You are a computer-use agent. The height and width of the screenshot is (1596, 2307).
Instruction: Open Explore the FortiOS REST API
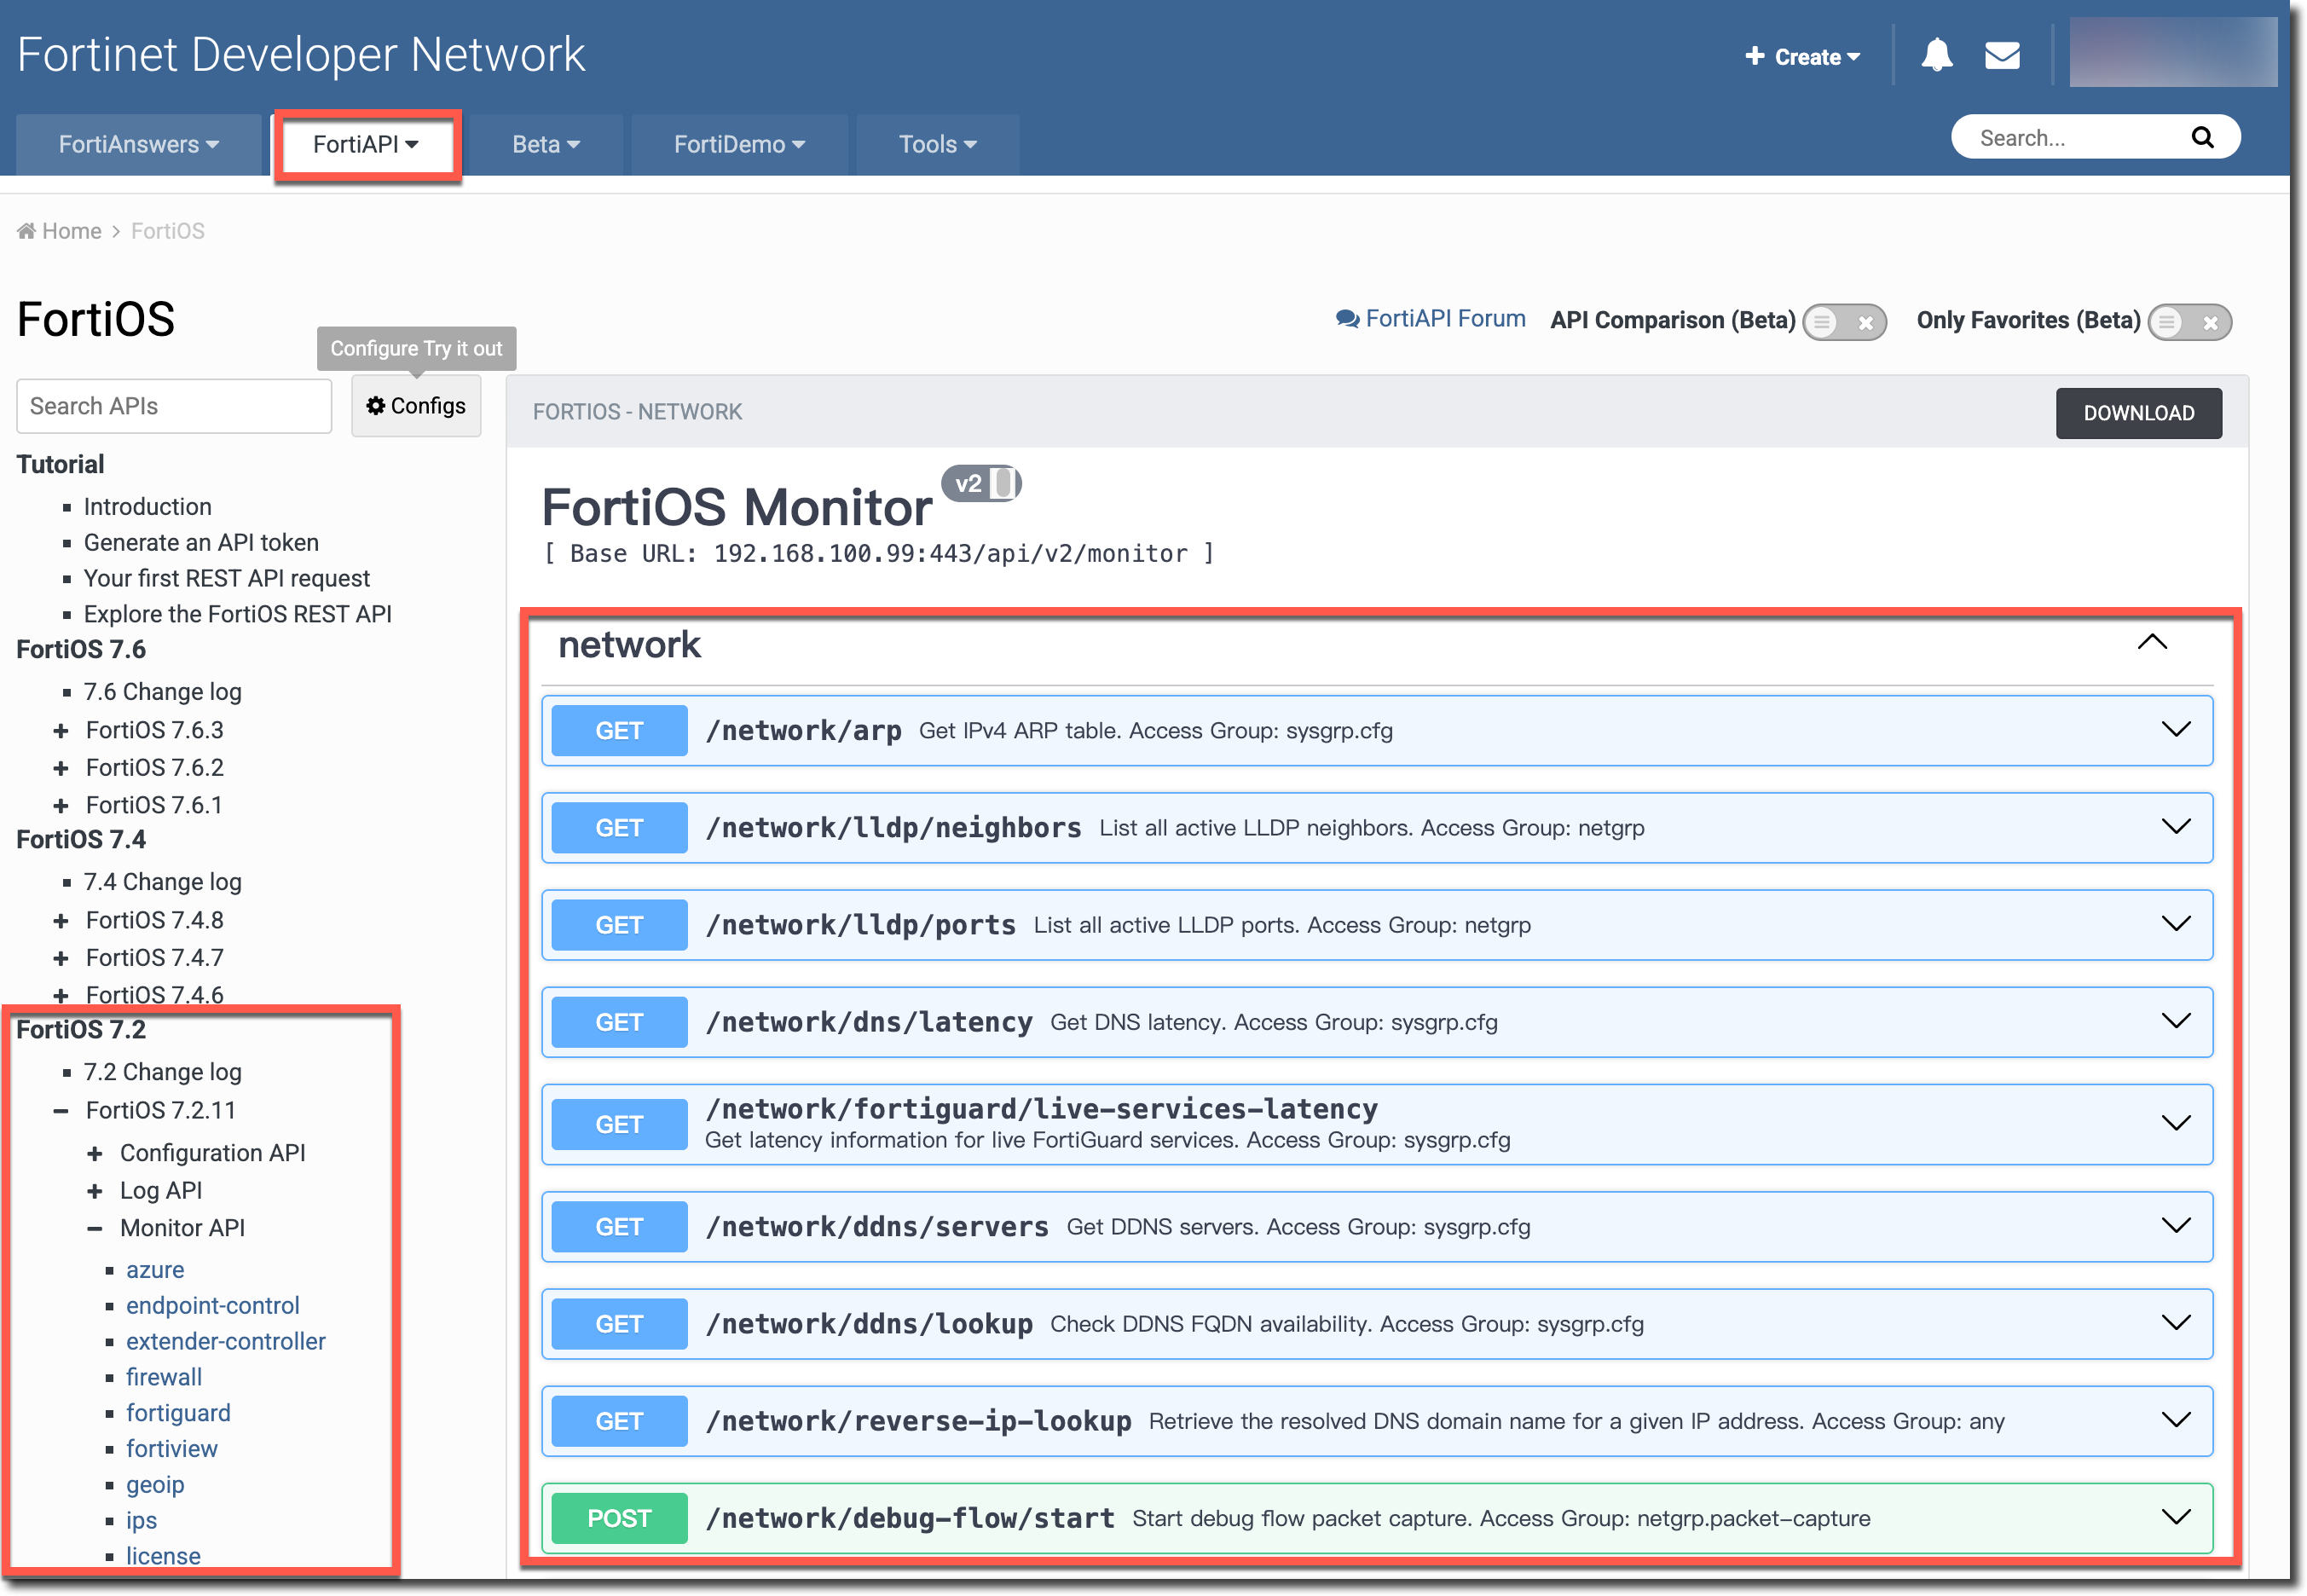238,615
